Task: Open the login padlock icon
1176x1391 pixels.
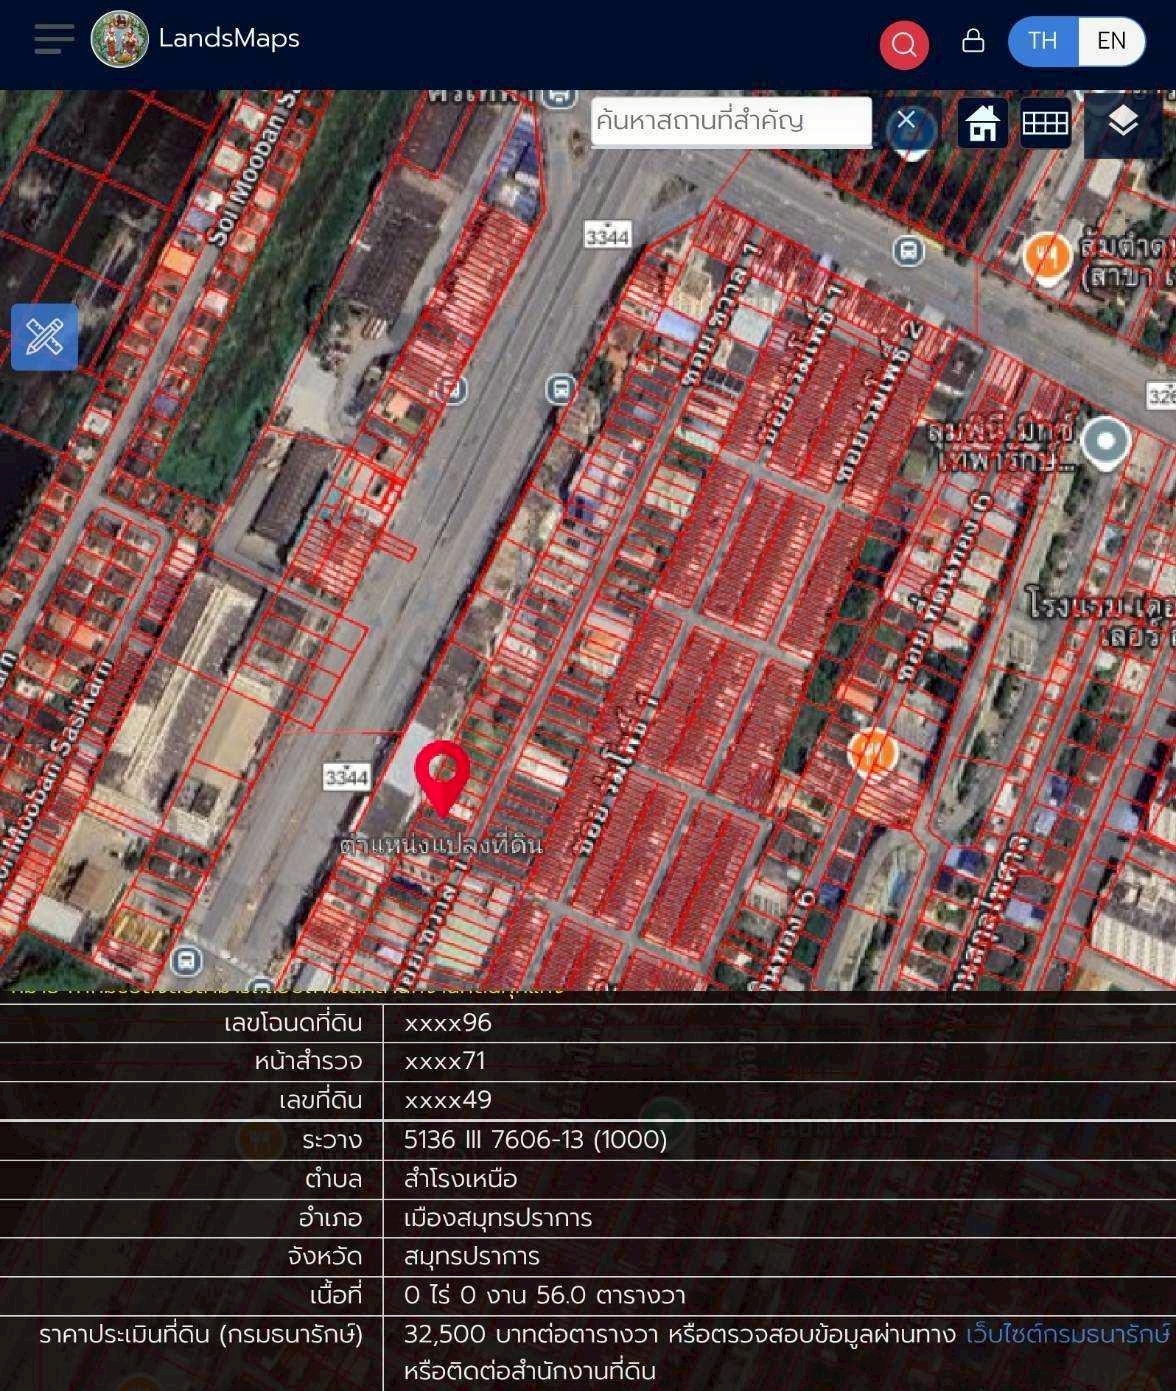Action: pos(972,41)
